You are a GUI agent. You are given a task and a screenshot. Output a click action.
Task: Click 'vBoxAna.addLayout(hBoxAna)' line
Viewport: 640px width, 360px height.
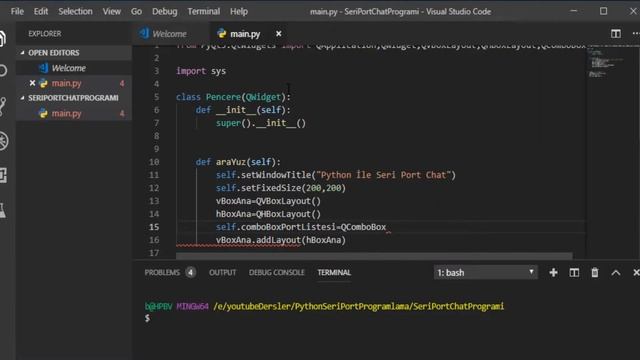click(x=280, y=240)
